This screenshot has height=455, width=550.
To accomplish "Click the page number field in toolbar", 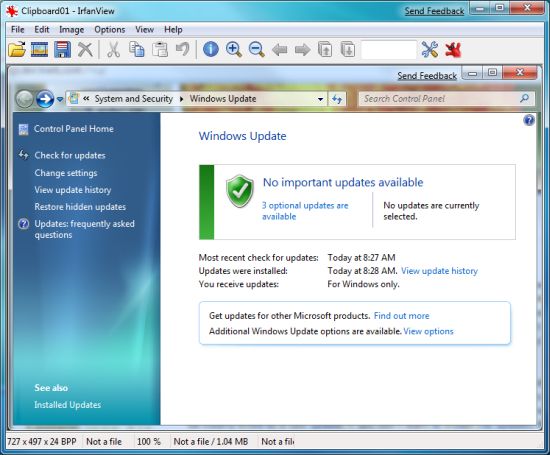I will pos(389,50).
